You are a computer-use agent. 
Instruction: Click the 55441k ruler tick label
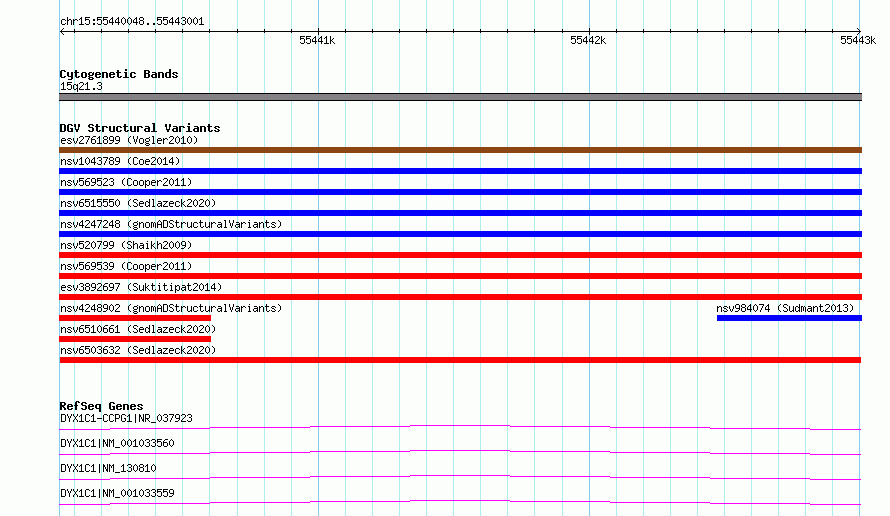click(x=317, y=40)
